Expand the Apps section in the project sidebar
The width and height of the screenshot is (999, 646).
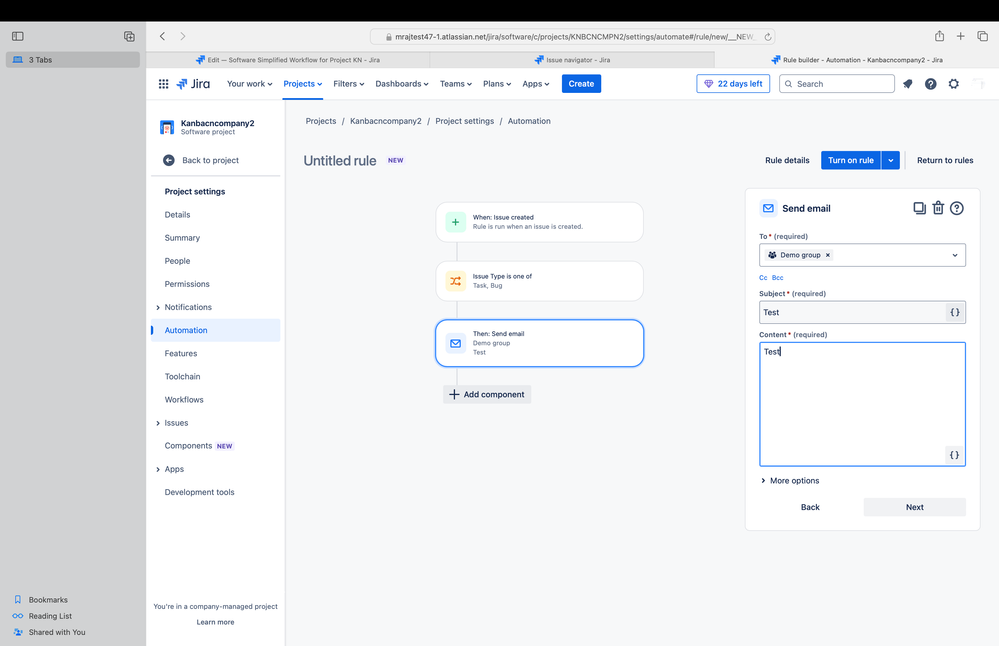[158, 470]
